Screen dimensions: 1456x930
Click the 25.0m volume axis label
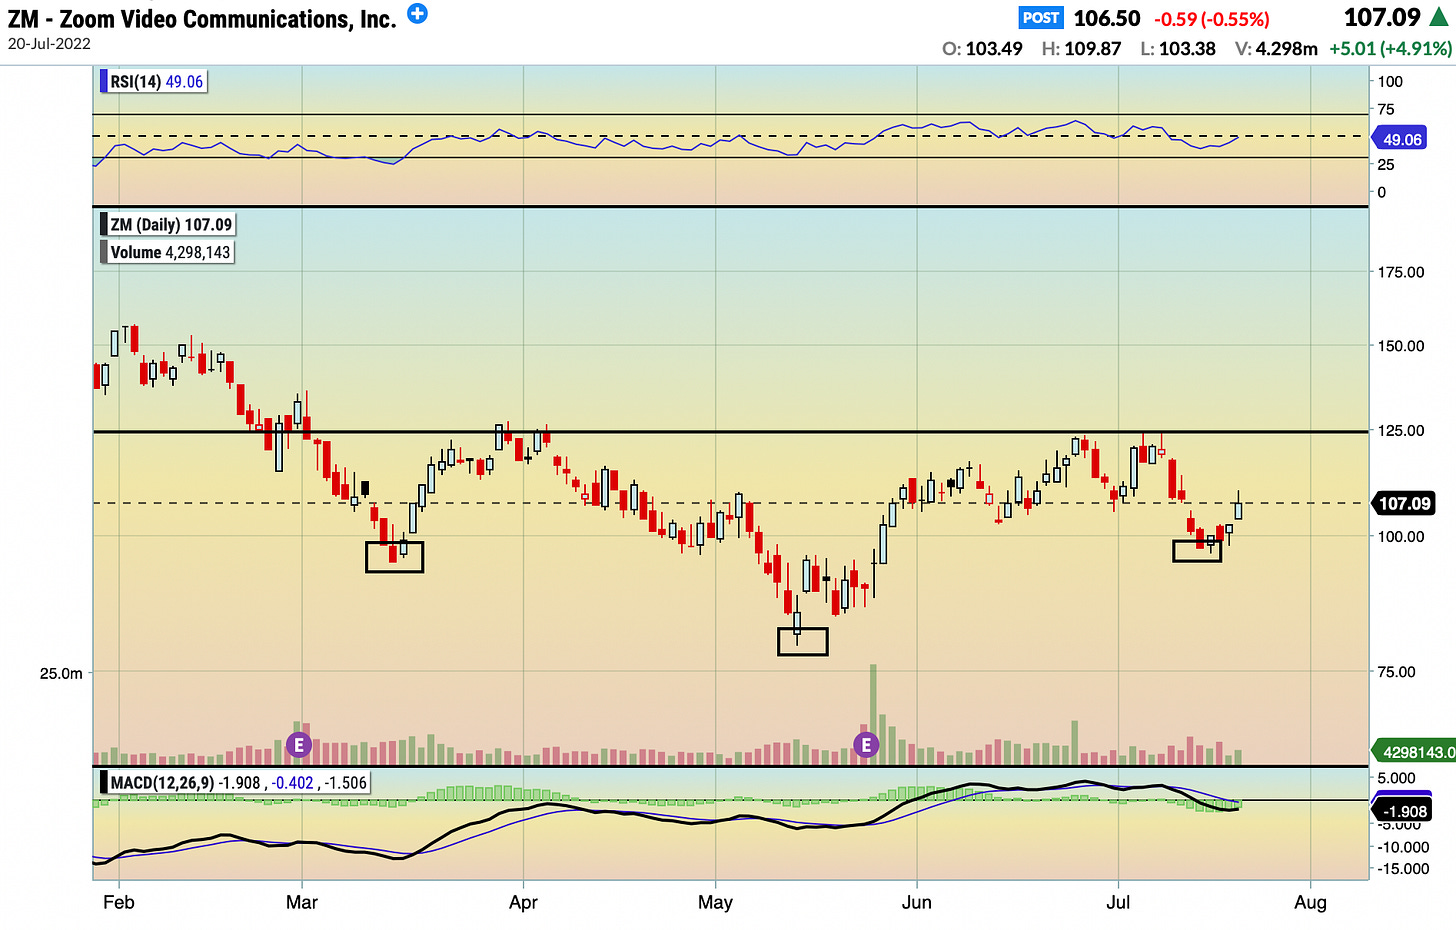pyautogui.click(x=61, y=673)
